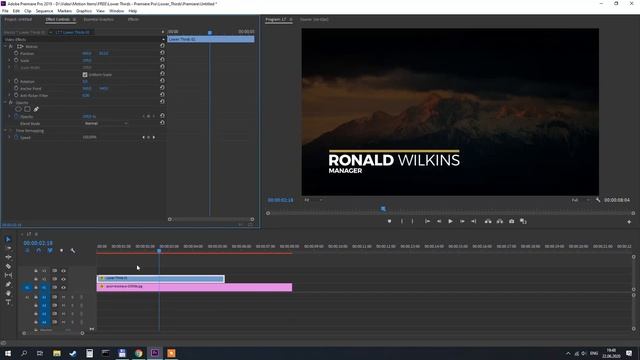Viewport: 640px width, 360px height.
Task: Select the Razor tool
Action: pyautogui.click(x=8, y=266)
